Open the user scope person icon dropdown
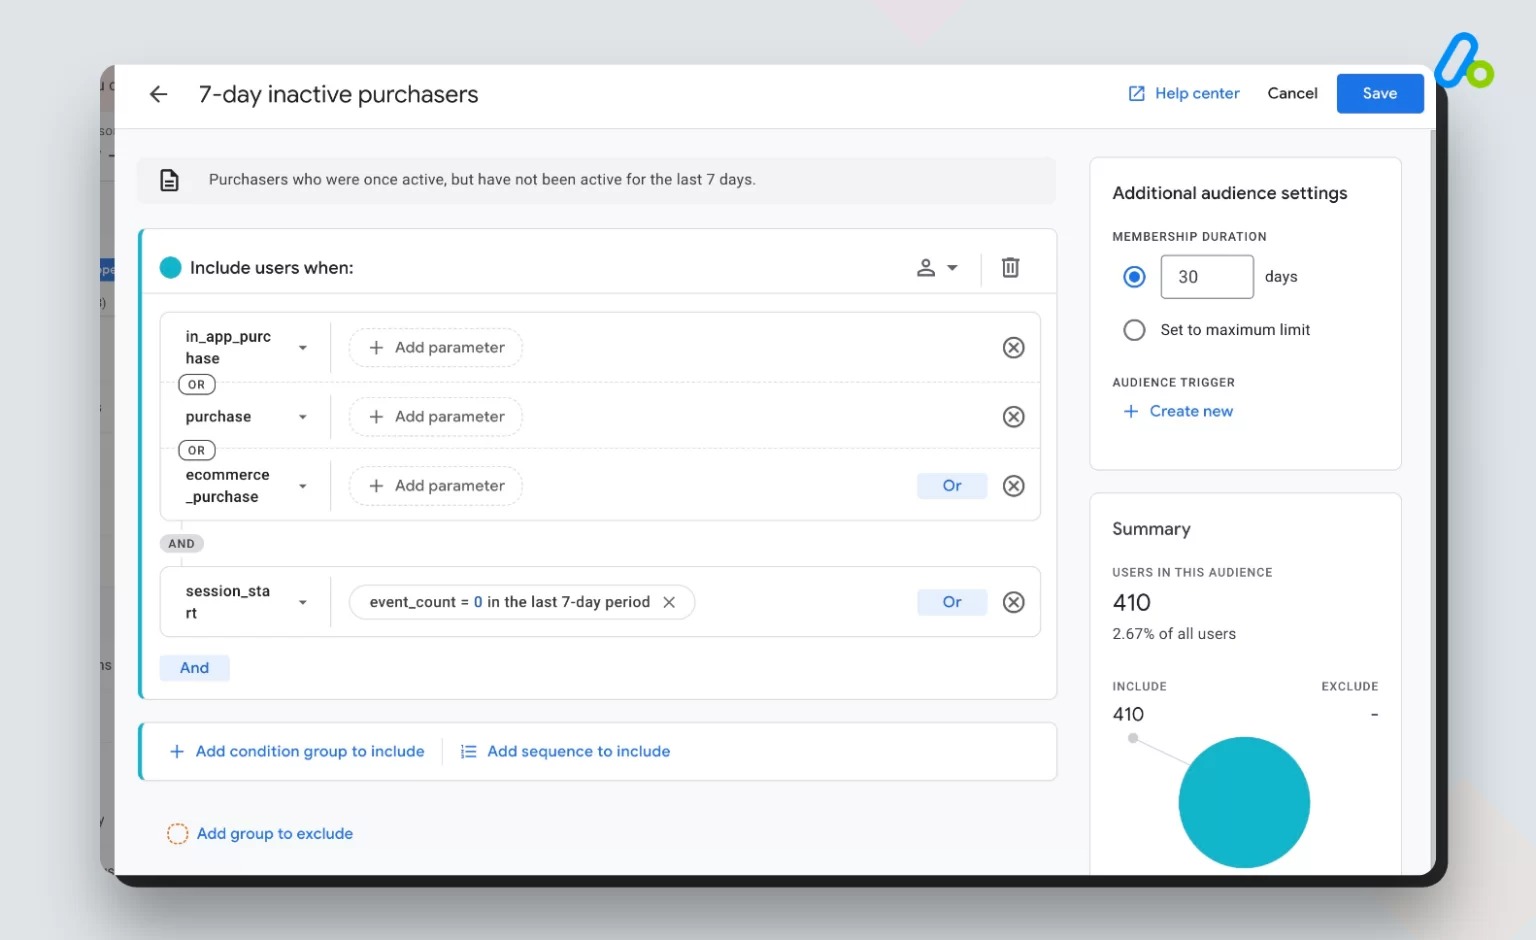 point(937,268)
